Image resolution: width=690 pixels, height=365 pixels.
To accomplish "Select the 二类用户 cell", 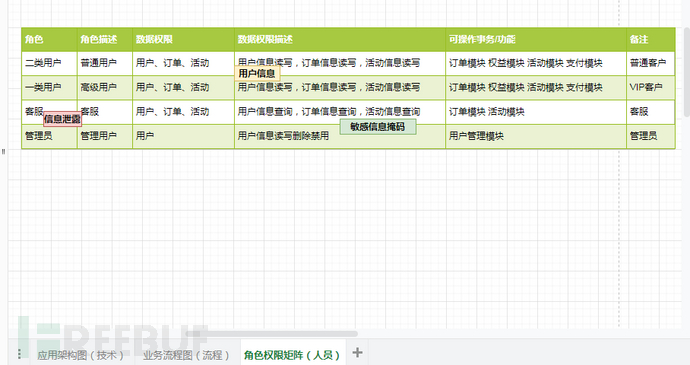I will click(49, 63).
